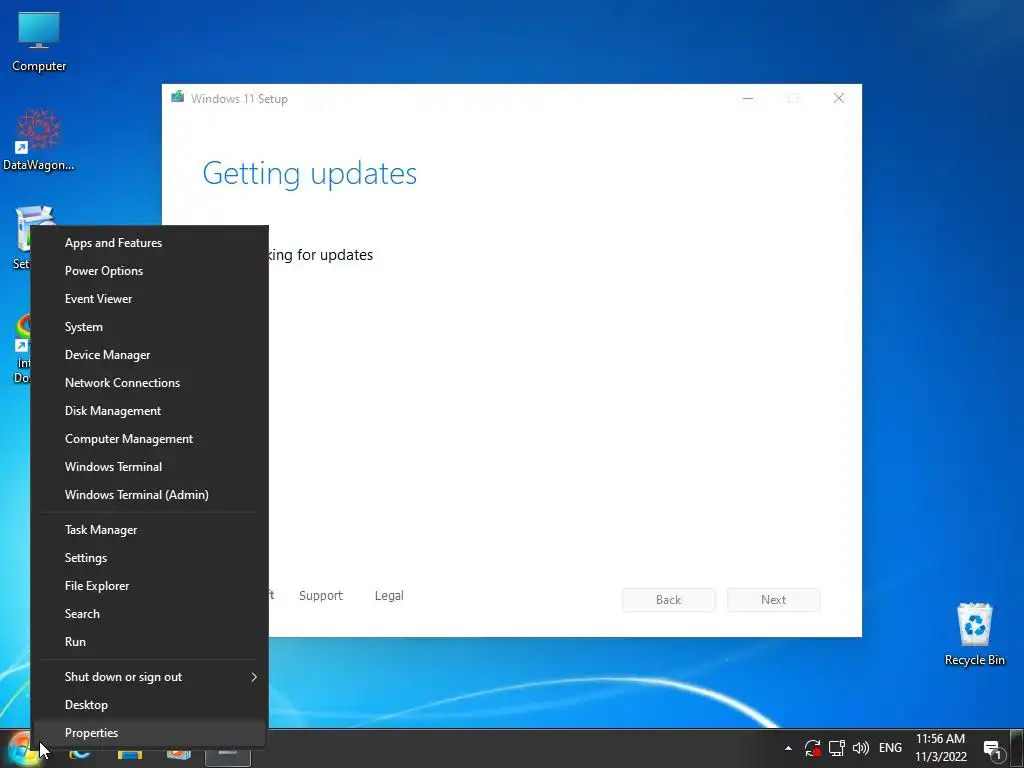Viewport: 1024px width, 768px height.
Task: Open Network Connections
Action: click(150, 383)
